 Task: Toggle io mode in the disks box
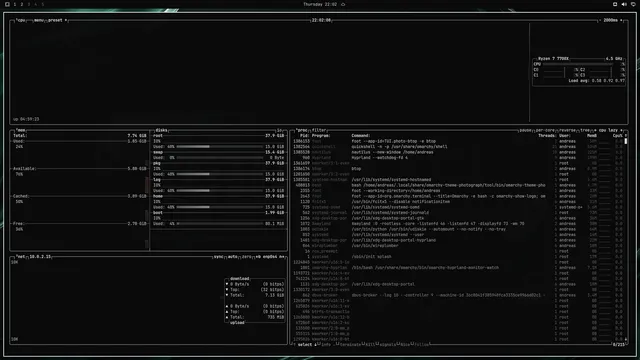(280, 130)
